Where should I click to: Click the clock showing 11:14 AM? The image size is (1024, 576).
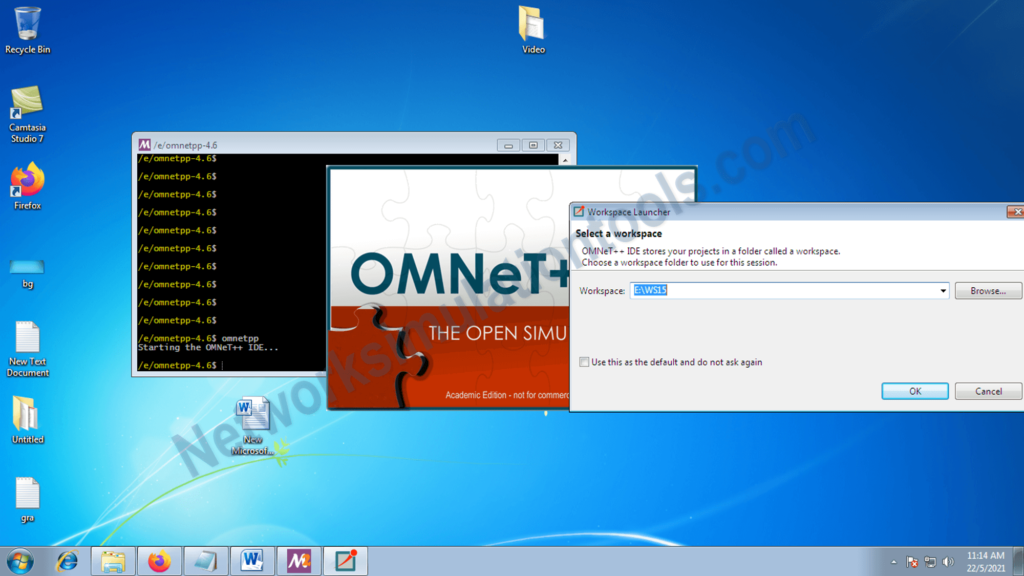click(x=985, y=561)
